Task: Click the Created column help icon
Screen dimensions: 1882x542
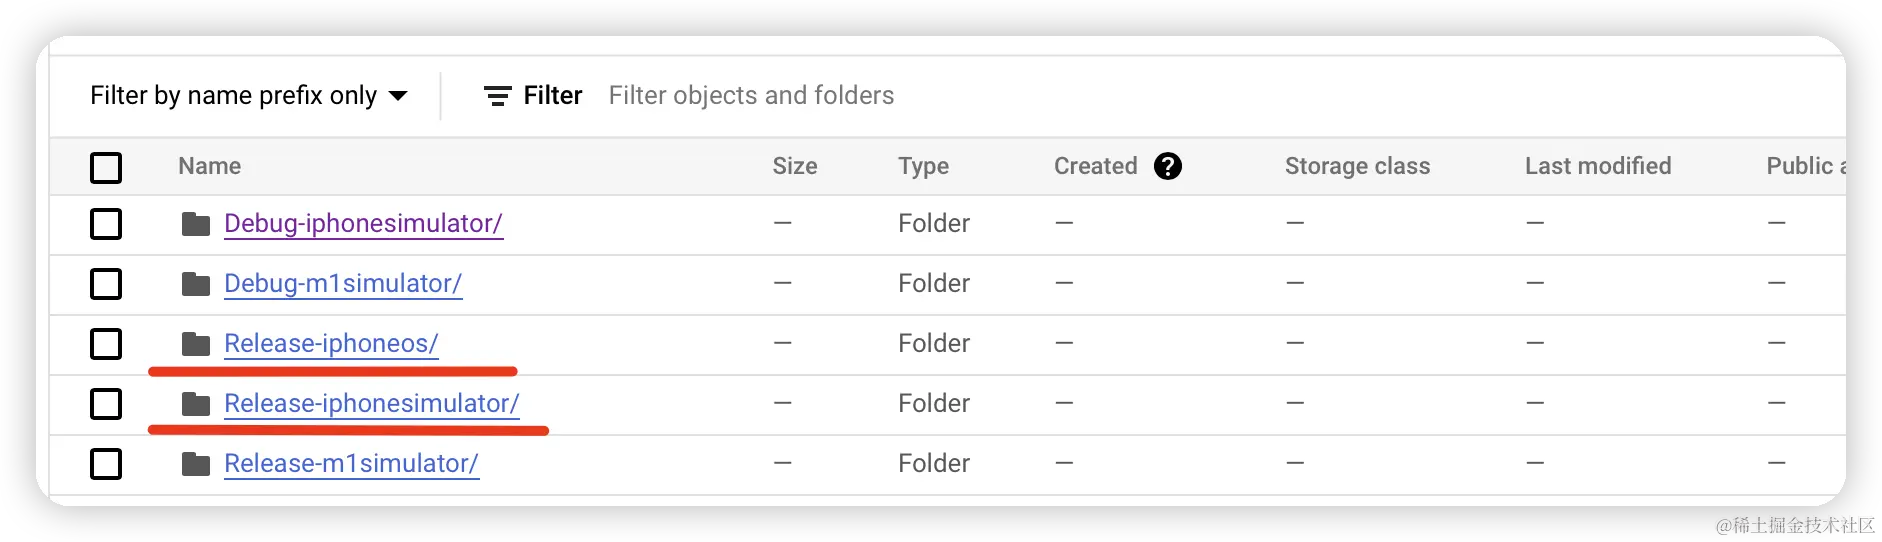Action: 1167,166
